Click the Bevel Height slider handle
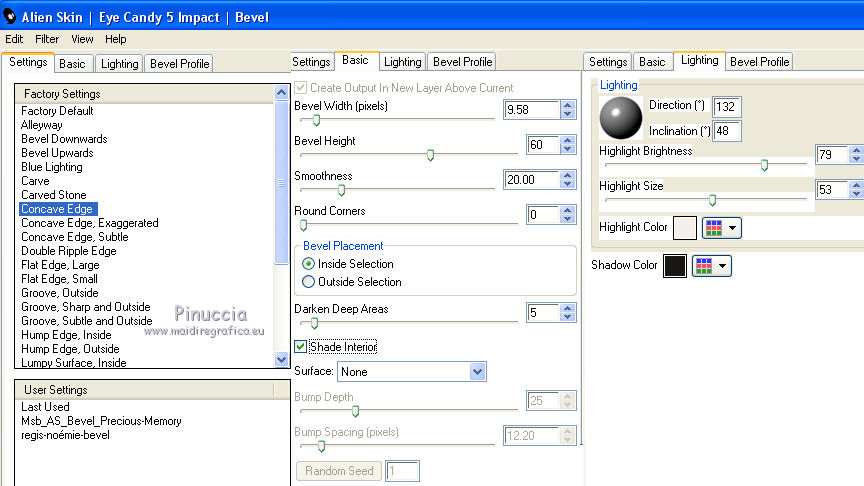The width and height of the screenshot is (864, 486). click(x=430, y=155)
